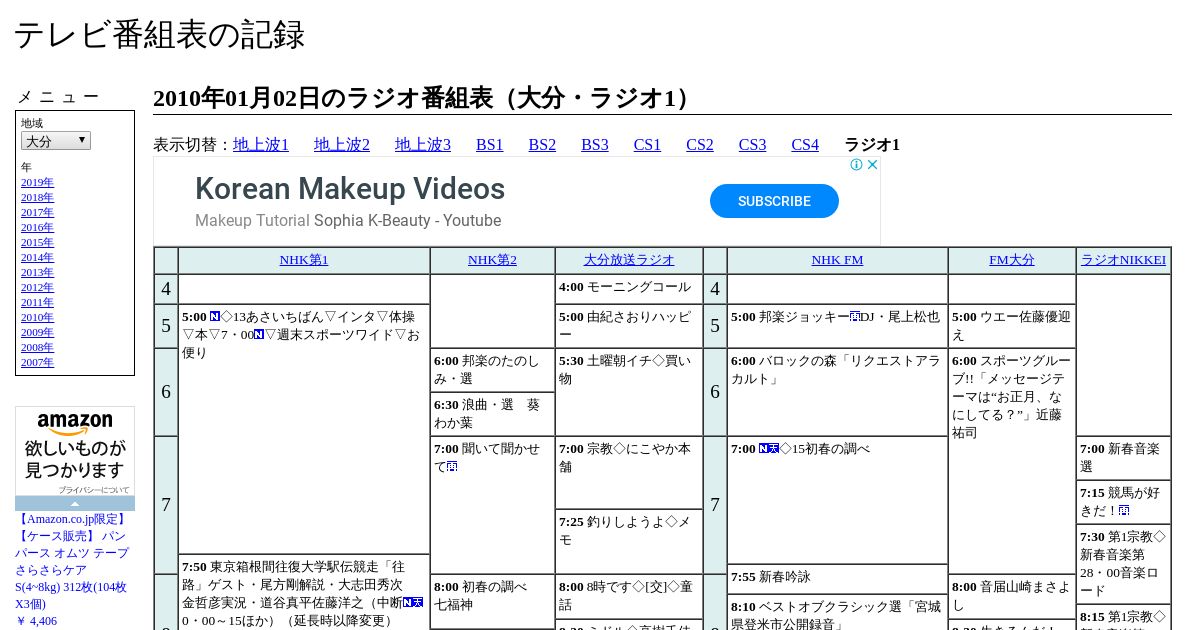Select the 6:00 邦楽のたのしみ・選 program
1200x630 pixels.
(x=492, y=370)
